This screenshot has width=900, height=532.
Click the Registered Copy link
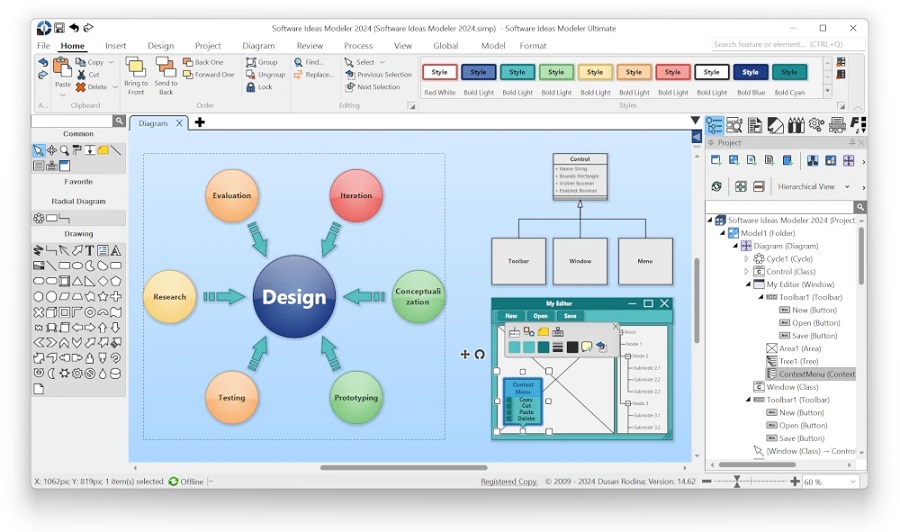509,481
